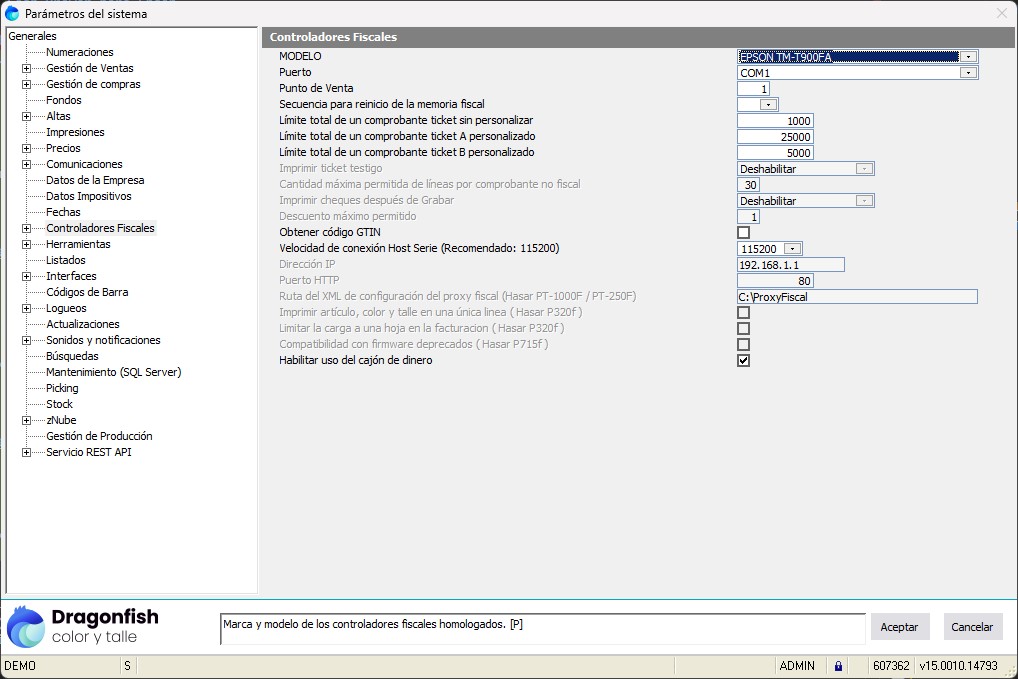
Task: Select Datos de la Empresa in tree
Action: click(x=95, y=180)
